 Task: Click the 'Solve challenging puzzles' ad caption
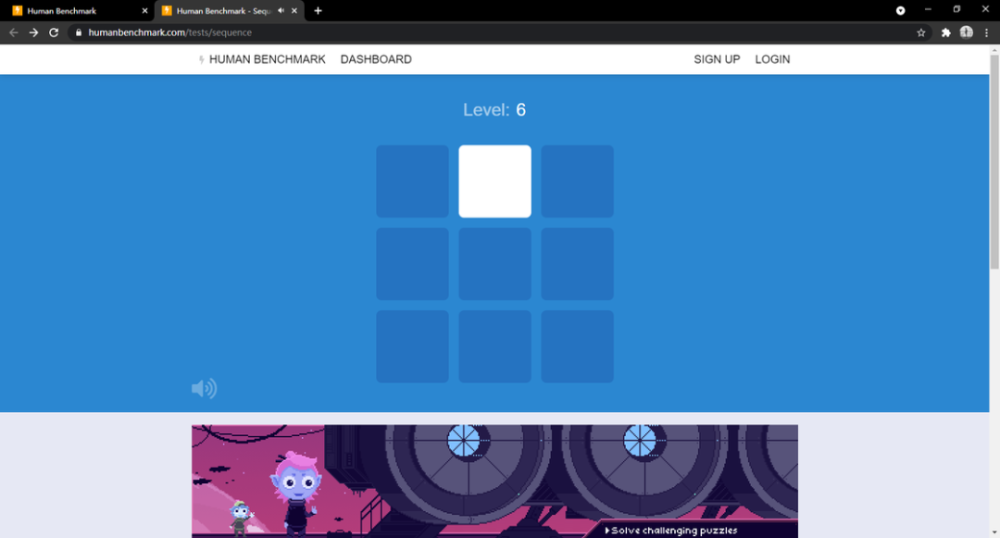click(x=673, y=530)
